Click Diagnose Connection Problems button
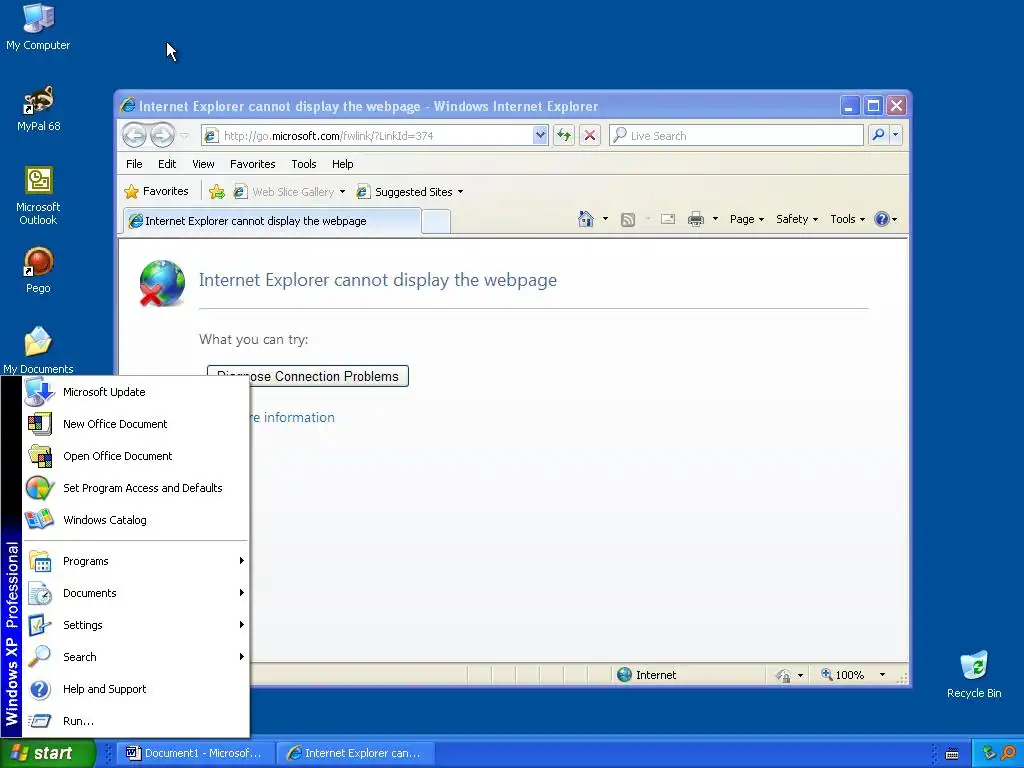 (308, 376)
